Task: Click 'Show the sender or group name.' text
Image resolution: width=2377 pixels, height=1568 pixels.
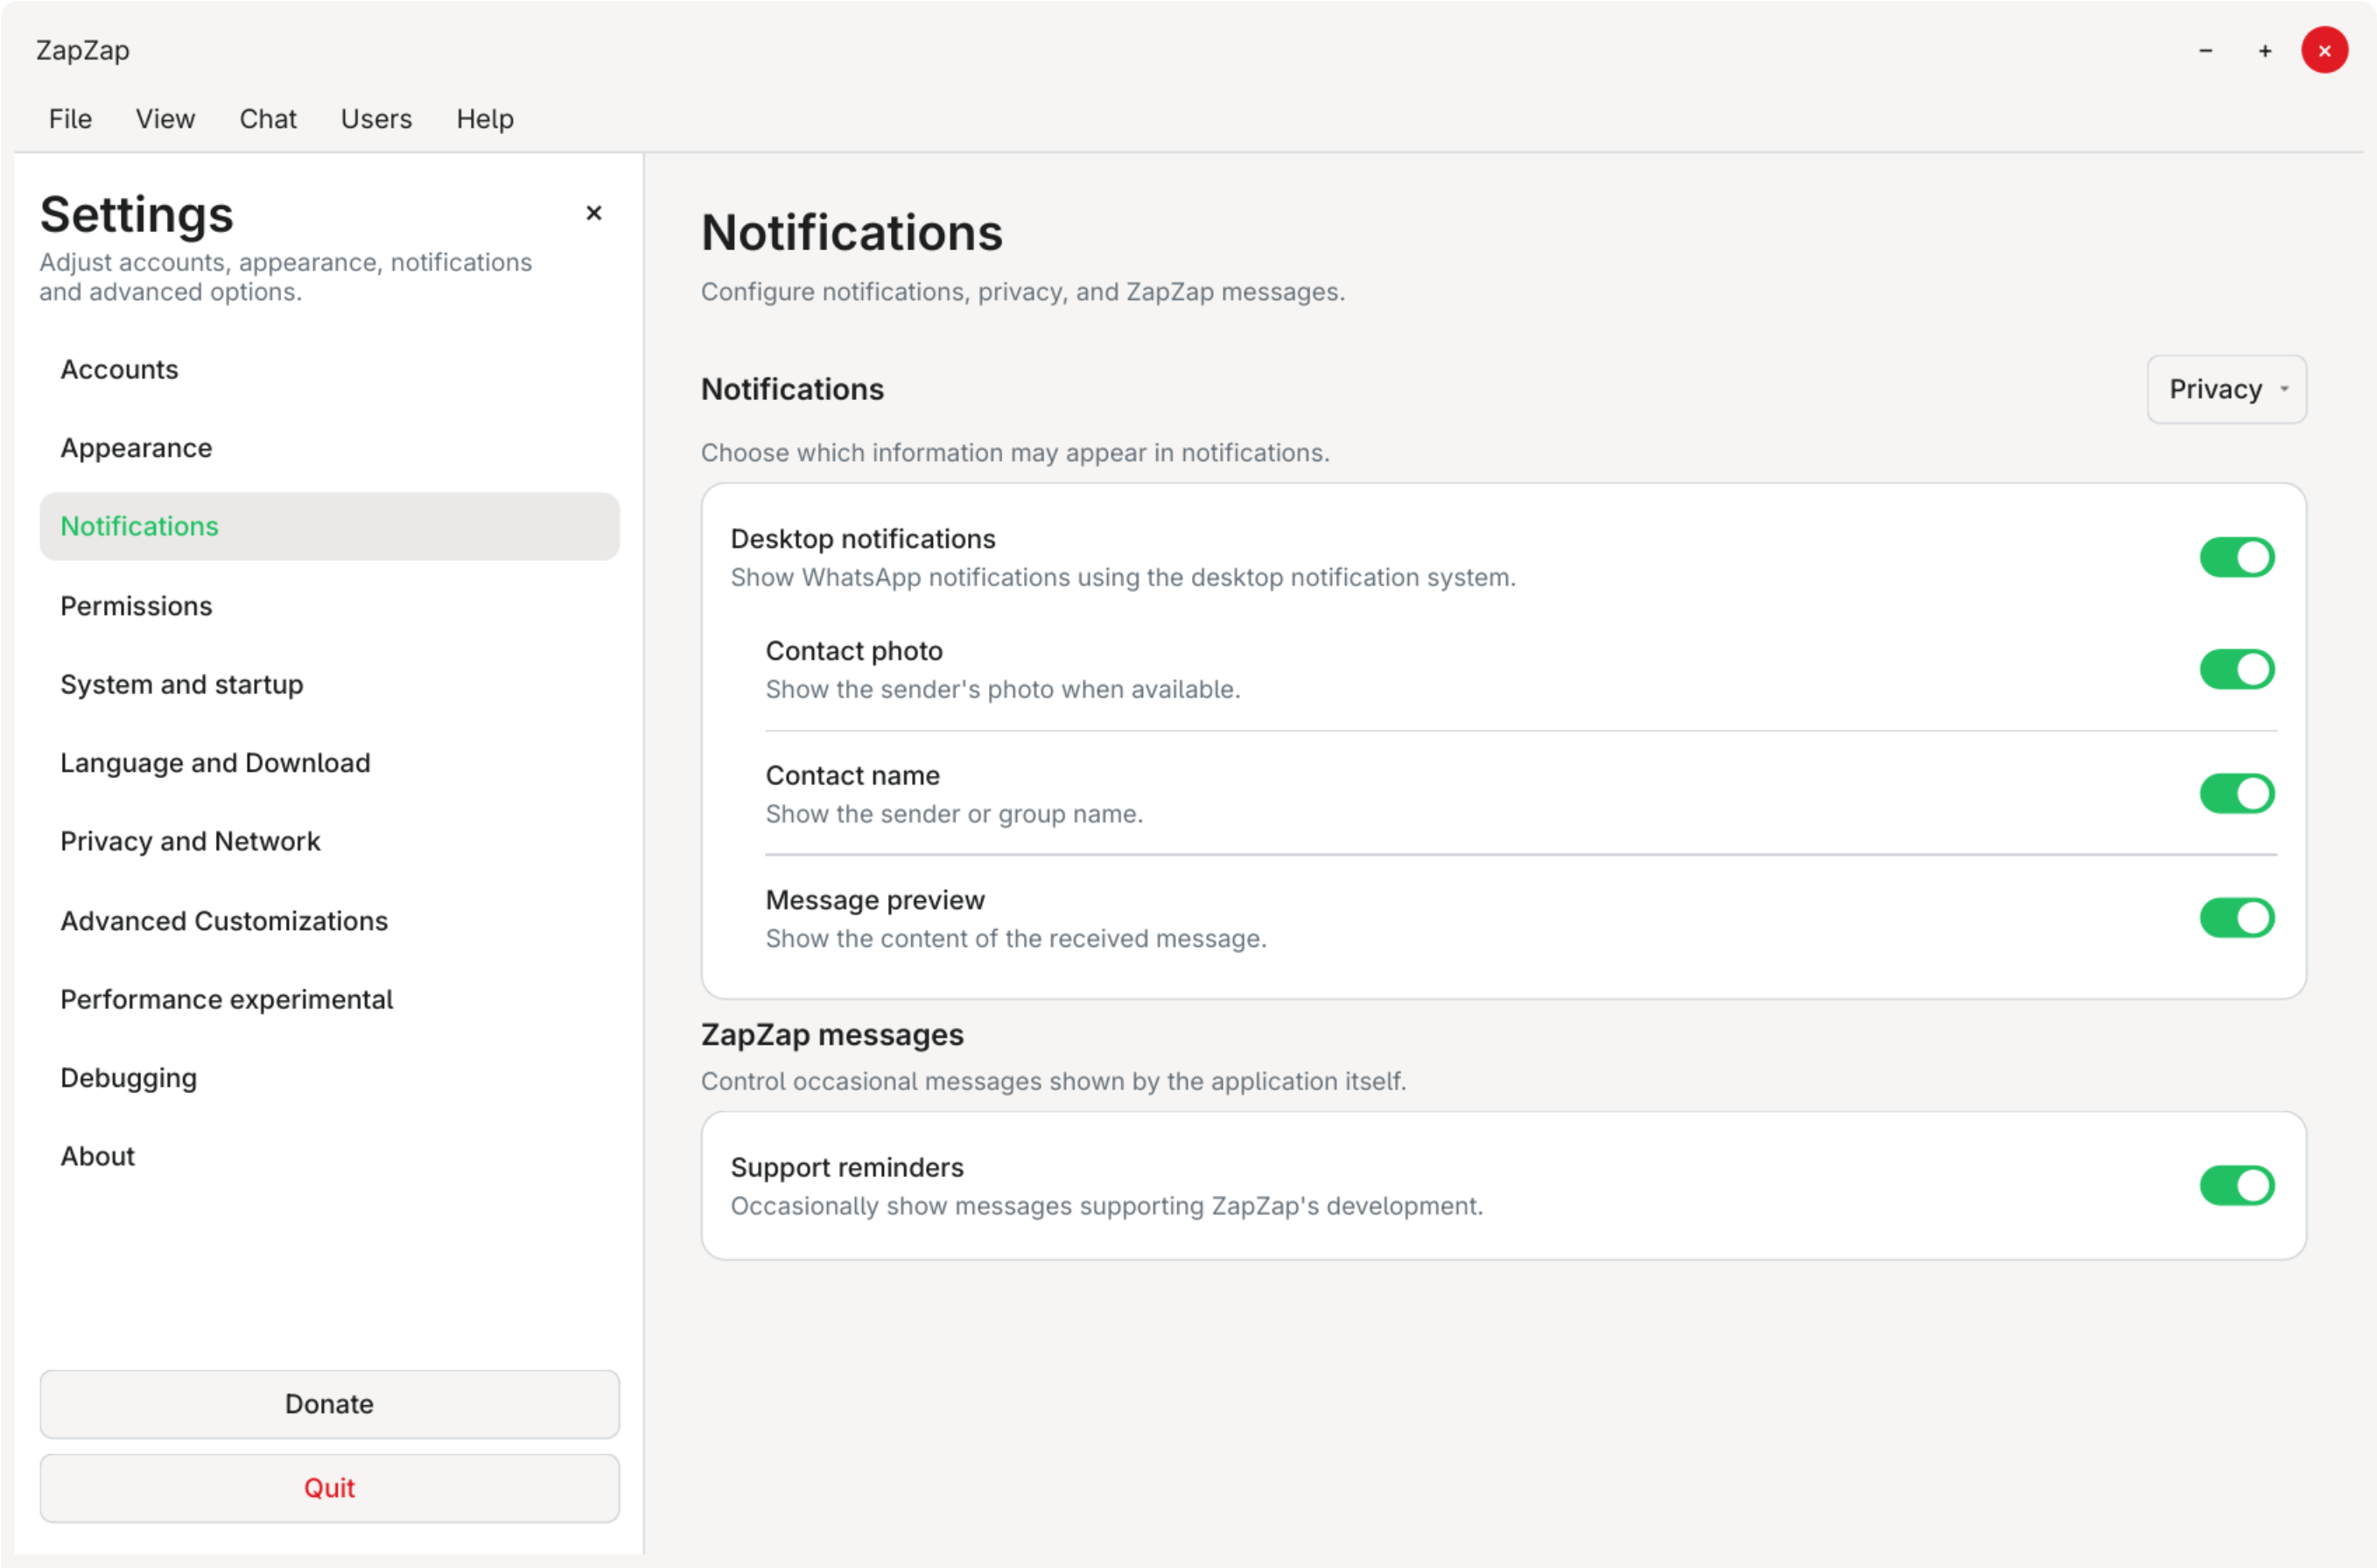Action: pyautogui.click(x=954, y=814)
